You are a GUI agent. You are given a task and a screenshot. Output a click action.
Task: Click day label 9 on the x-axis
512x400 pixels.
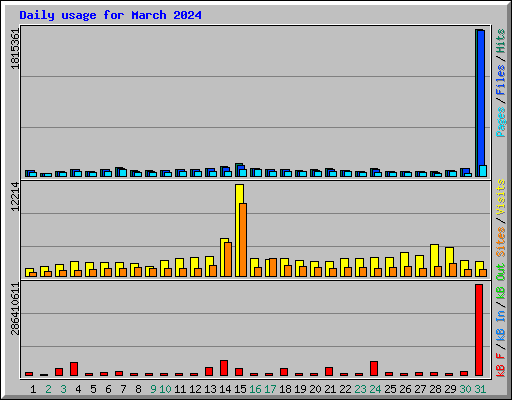coord(153,389)
